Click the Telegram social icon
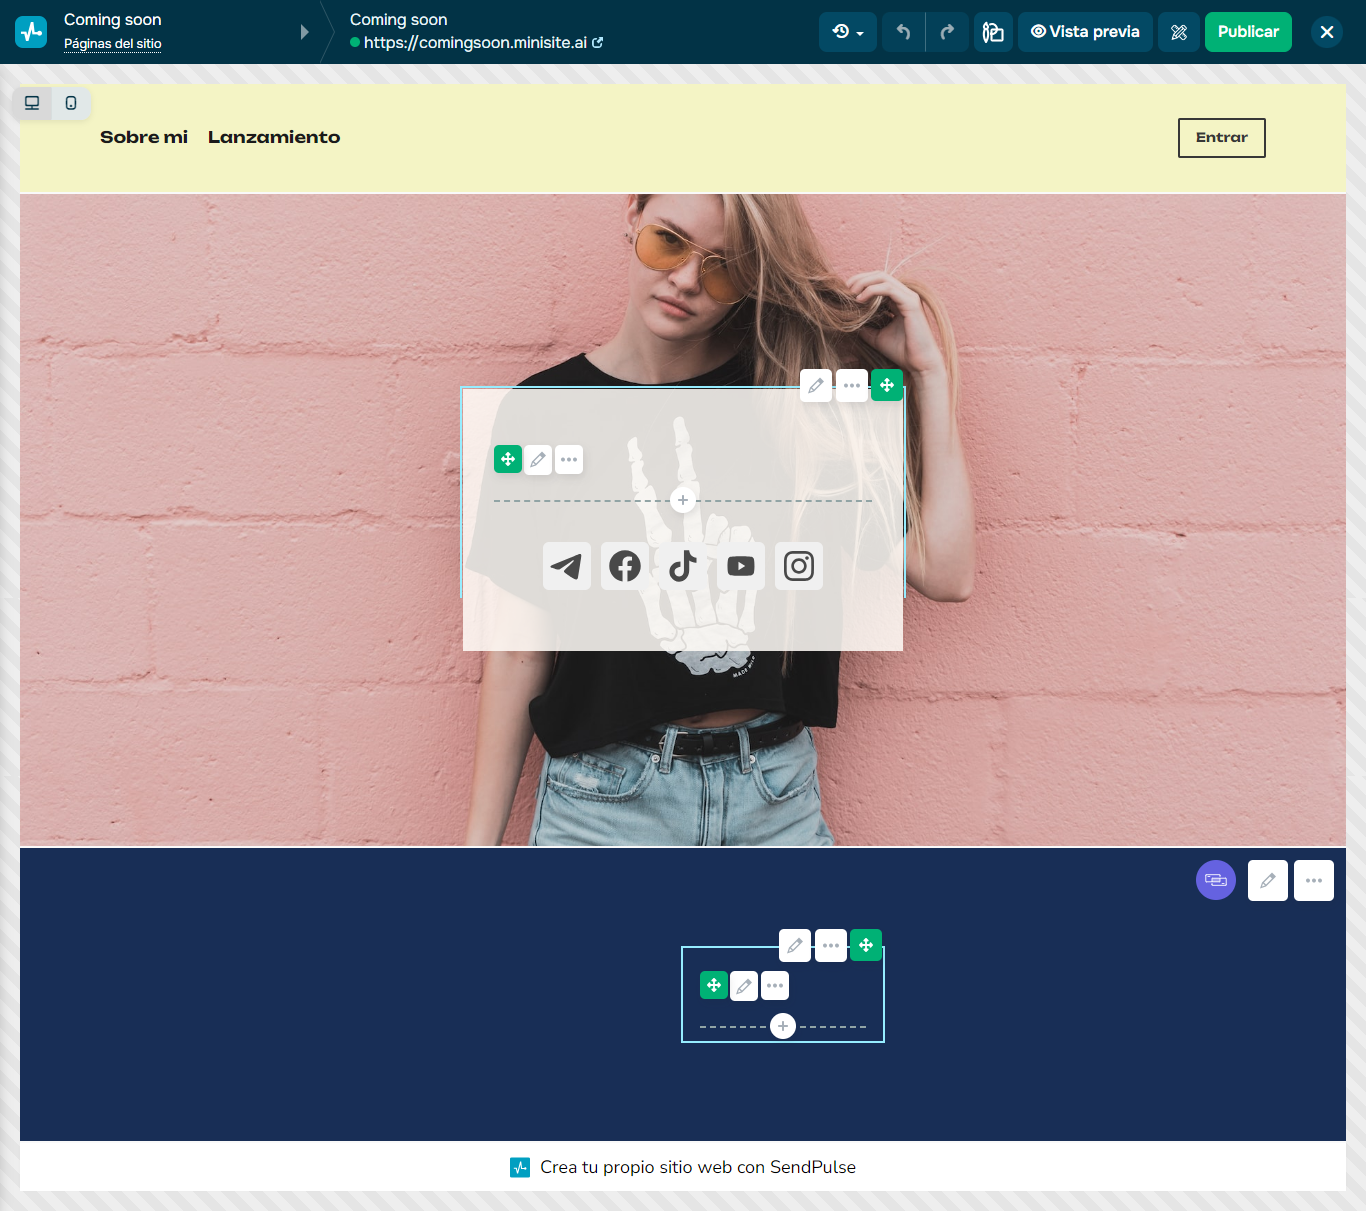This screenshot has width=1366, height=1211. (x=566, y=566)
